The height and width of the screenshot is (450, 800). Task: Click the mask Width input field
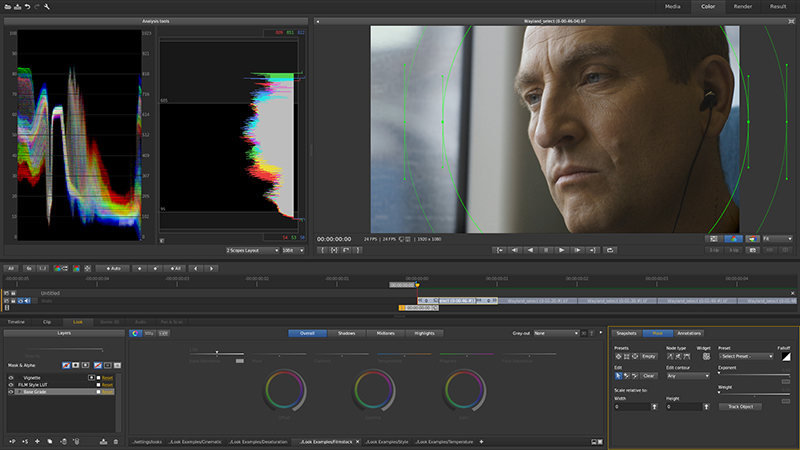632,407
